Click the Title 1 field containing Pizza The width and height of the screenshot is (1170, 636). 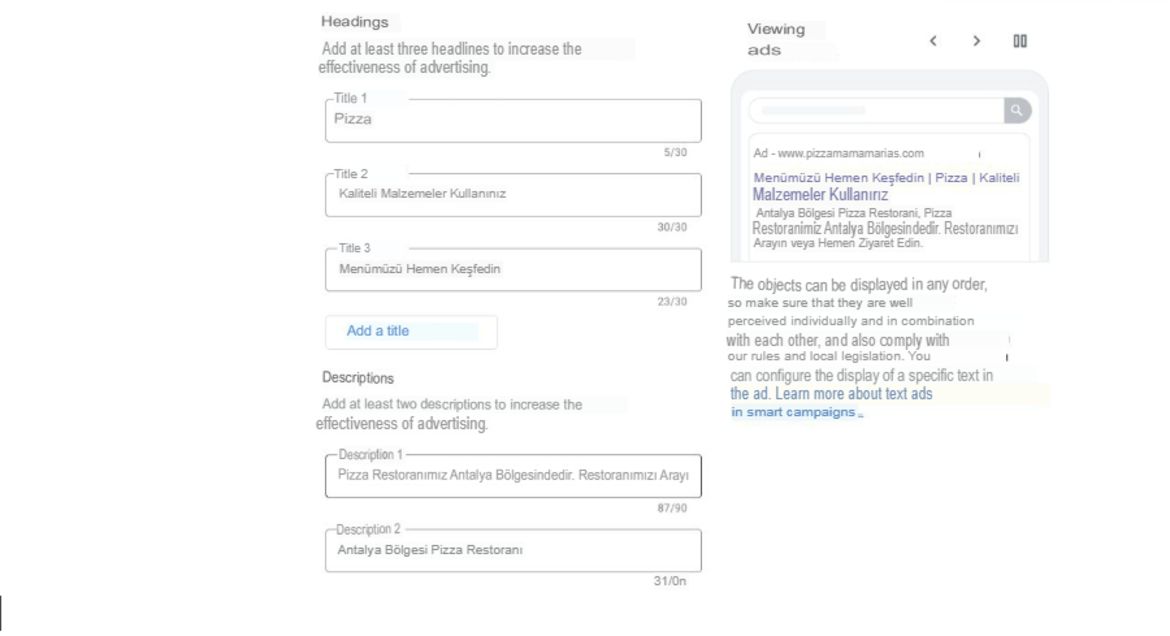click(x=513, y=120)
